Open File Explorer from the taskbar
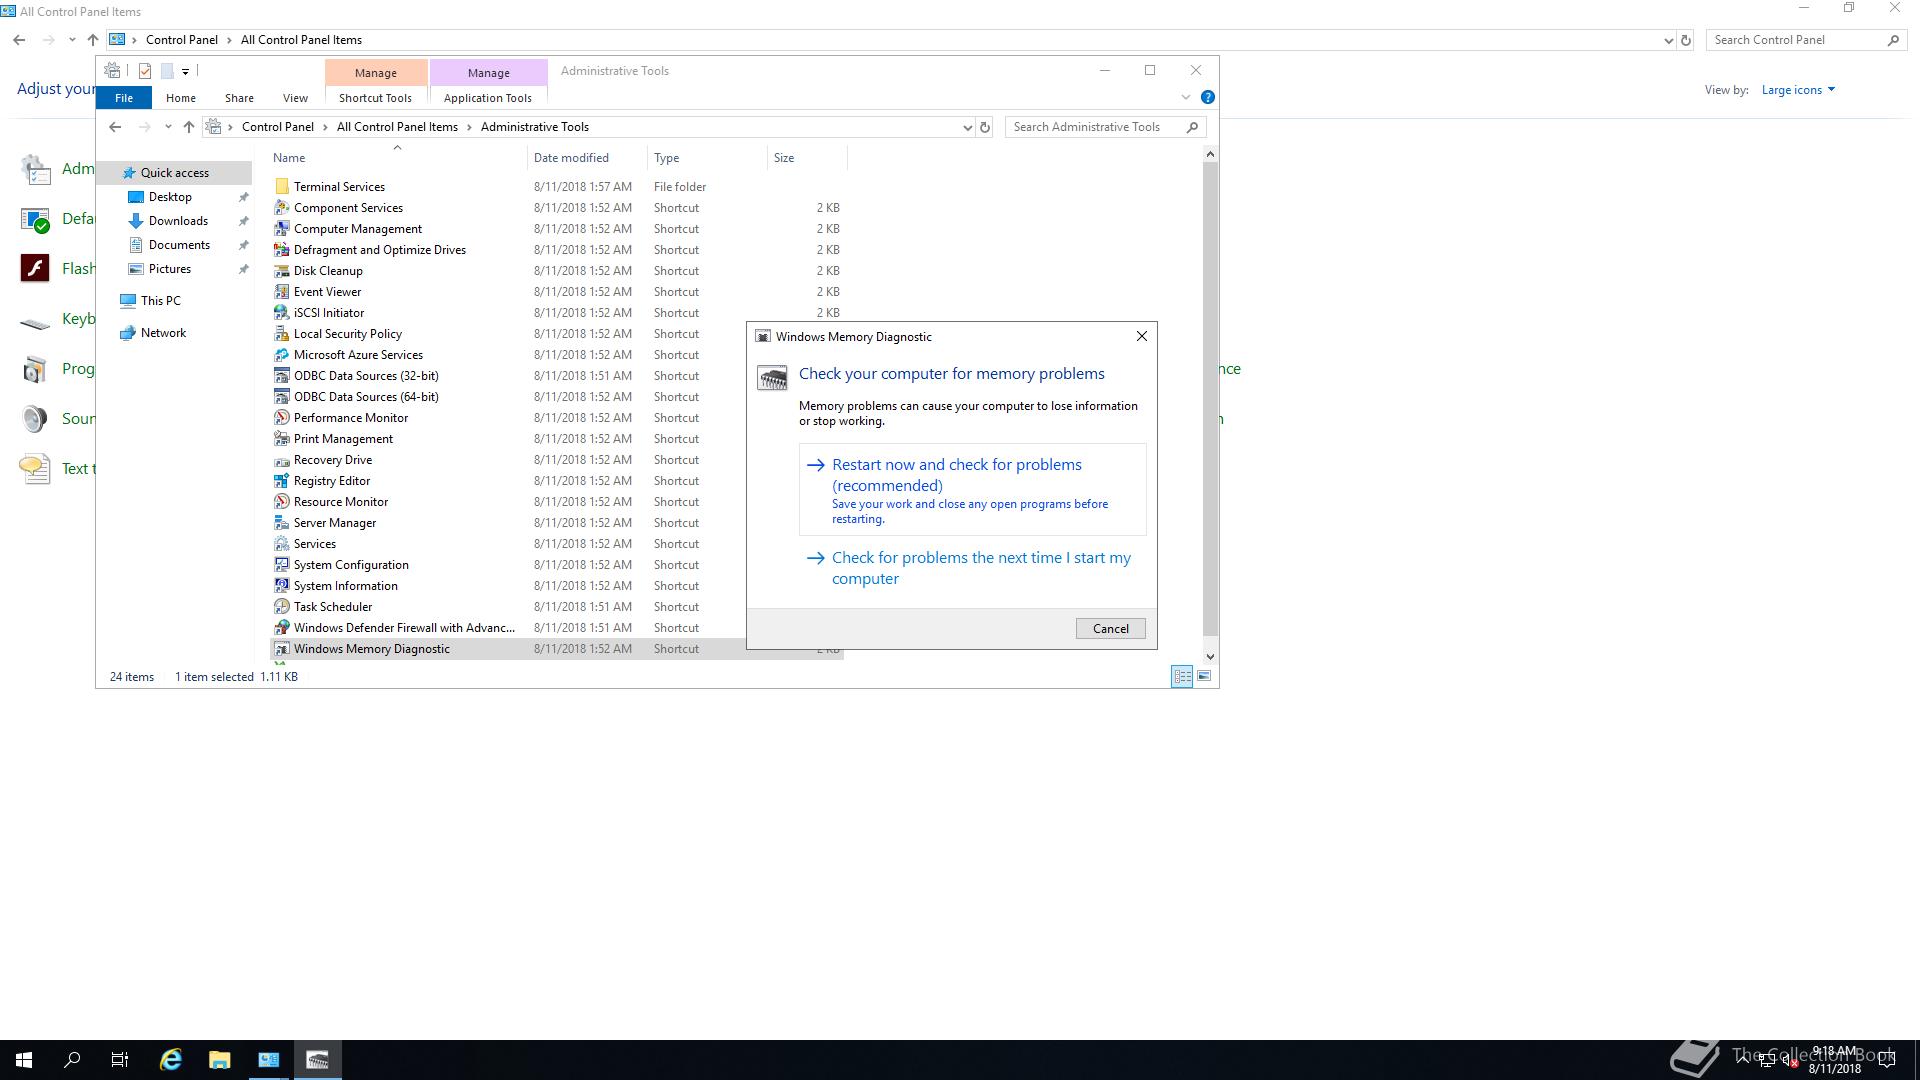1920x1080 pixels. click(x=220, y=1060)
